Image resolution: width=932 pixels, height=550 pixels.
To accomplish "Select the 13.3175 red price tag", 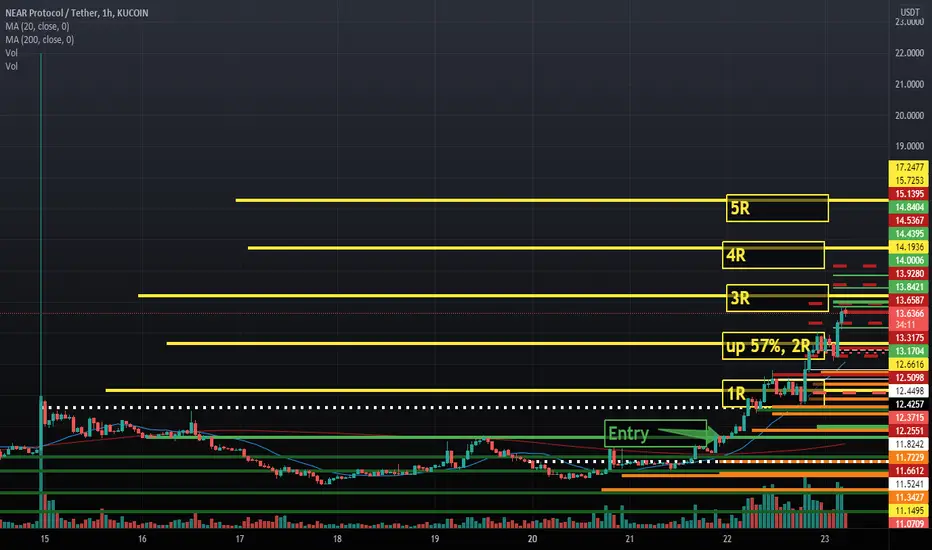I will pyautogui.click(x=909, y=338).
